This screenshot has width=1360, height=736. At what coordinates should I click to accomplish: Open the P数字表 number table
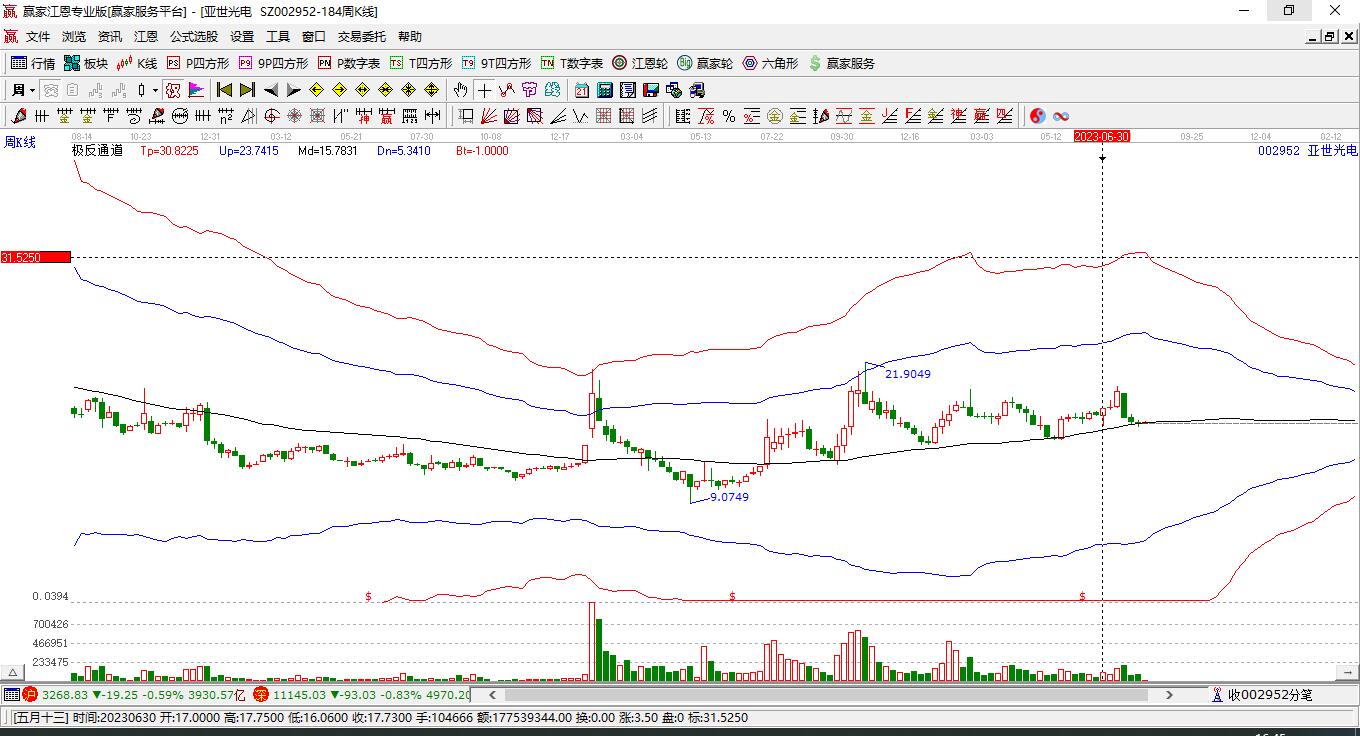pyautogui.click(x=349, y=63)
